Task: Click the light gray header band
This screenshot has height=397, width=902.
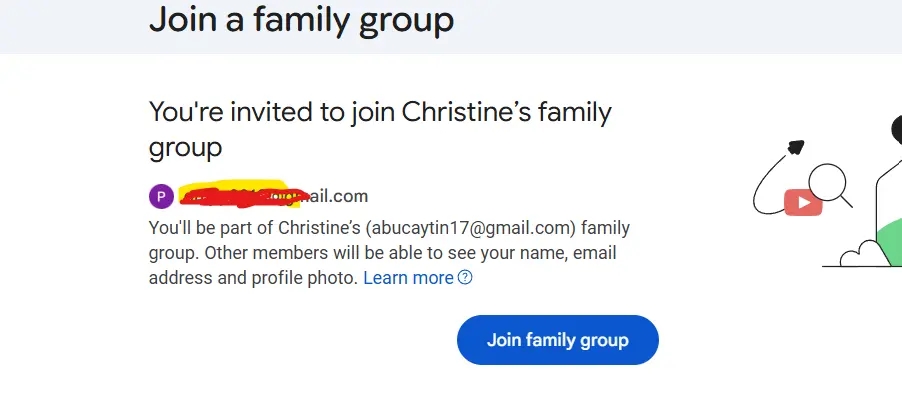Action: [451, 26]
